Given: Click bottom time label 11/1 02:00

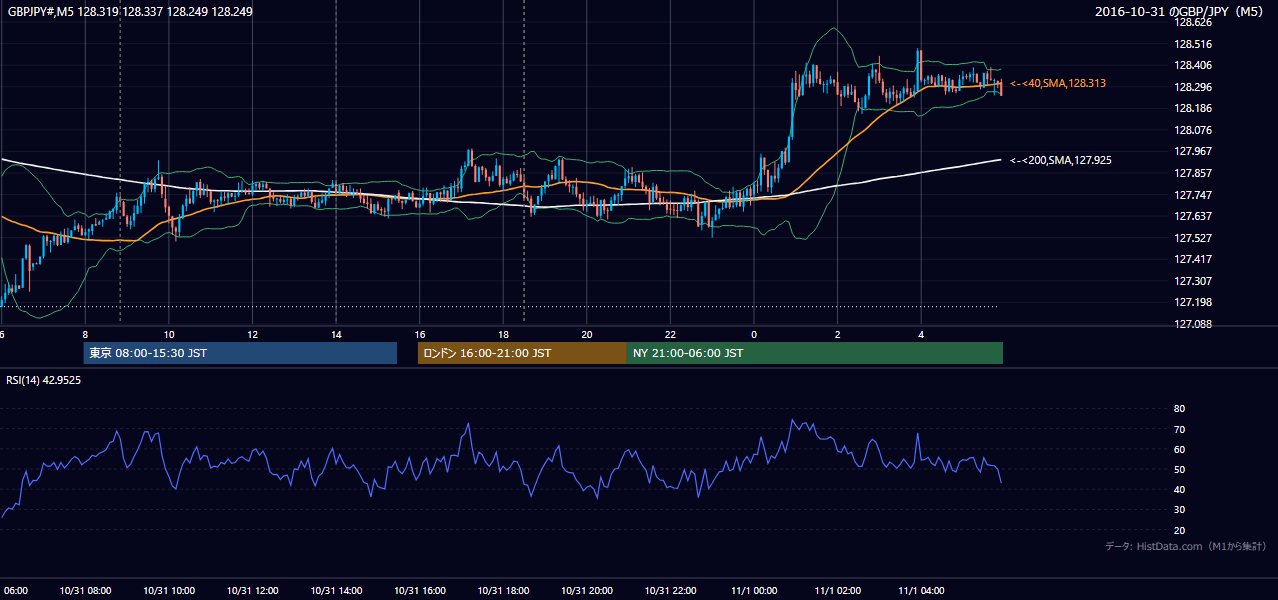Looking at the screenshot, I should (x=837, y=591).
